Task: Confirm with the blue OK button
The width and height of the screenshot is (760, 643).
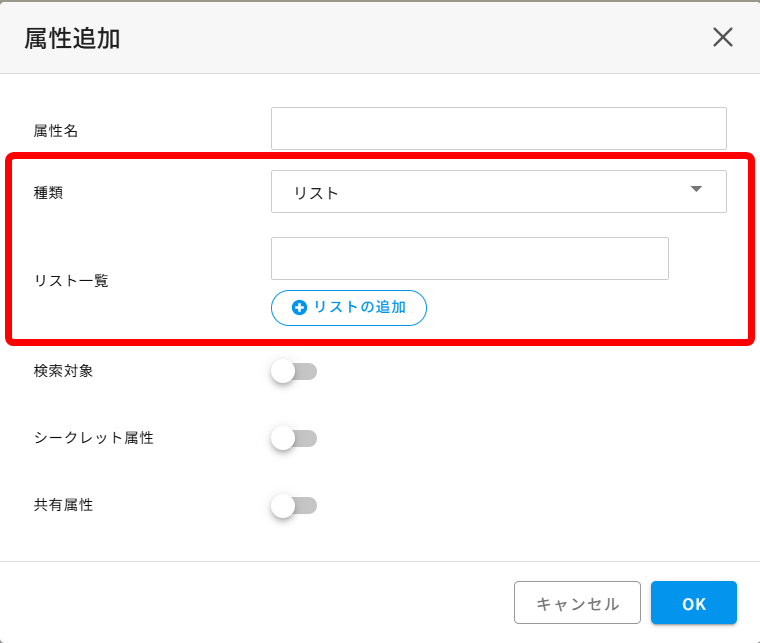Action: point(694,602)
